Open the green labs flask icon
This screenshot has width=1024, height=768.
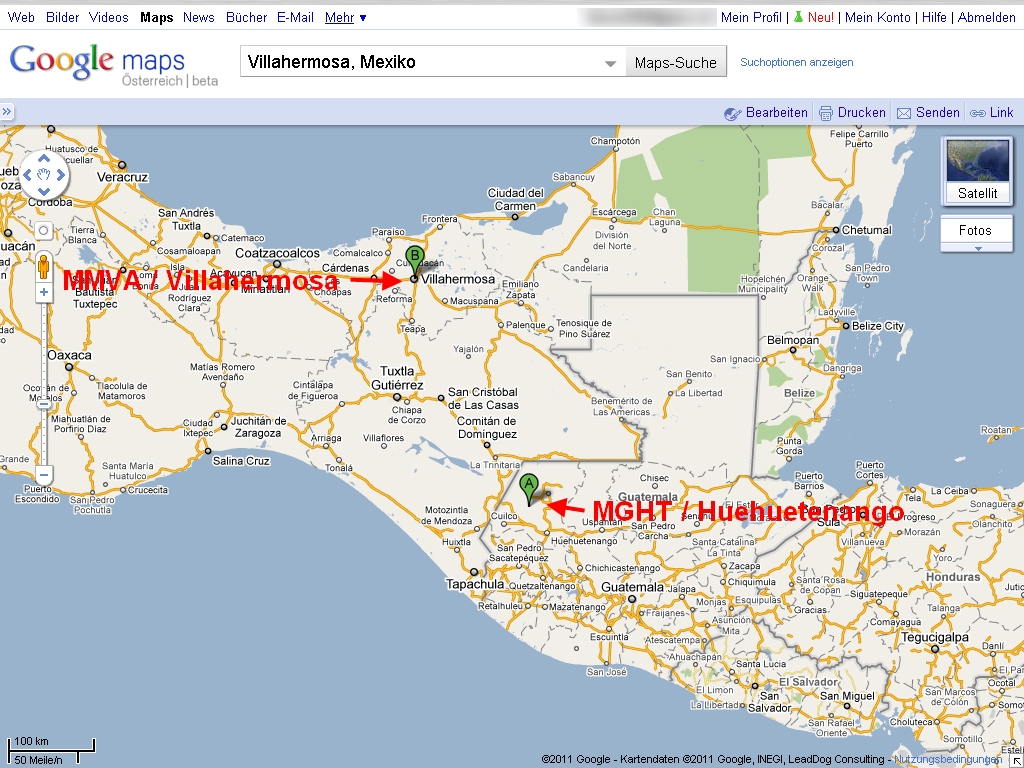(x=798, y=18)
